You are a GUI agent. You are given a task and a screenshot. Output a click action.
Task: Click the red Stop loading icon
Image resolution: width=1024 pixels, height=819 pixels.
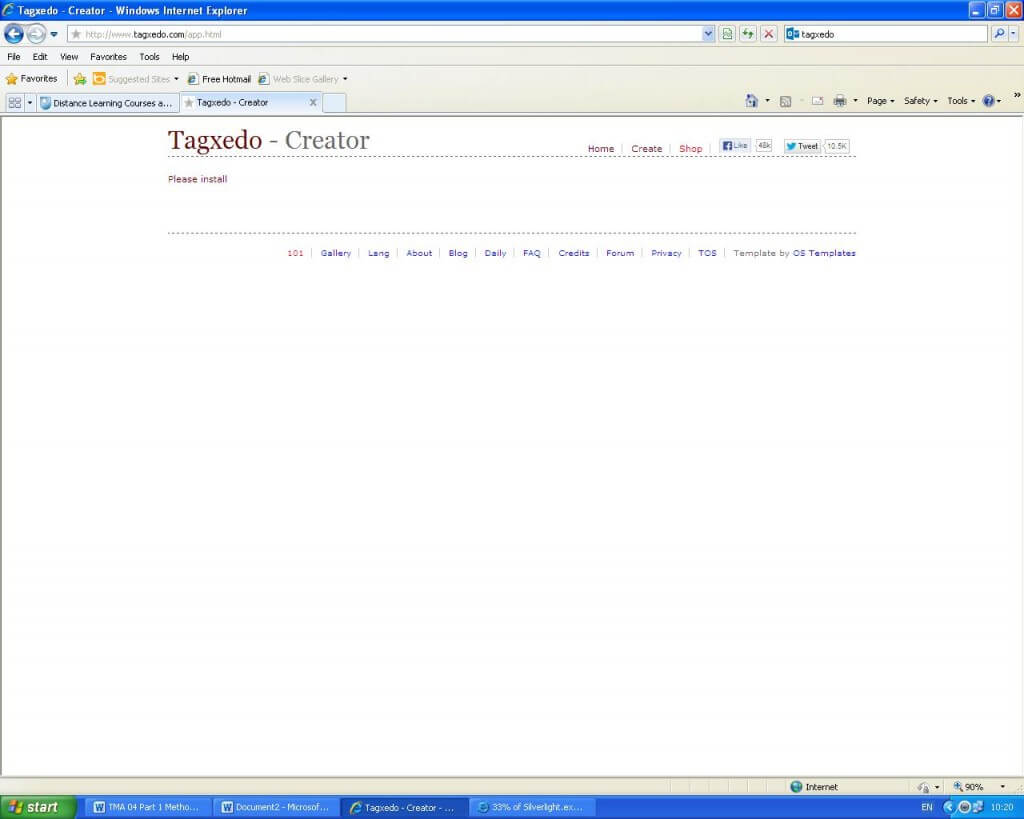[769, 34]
